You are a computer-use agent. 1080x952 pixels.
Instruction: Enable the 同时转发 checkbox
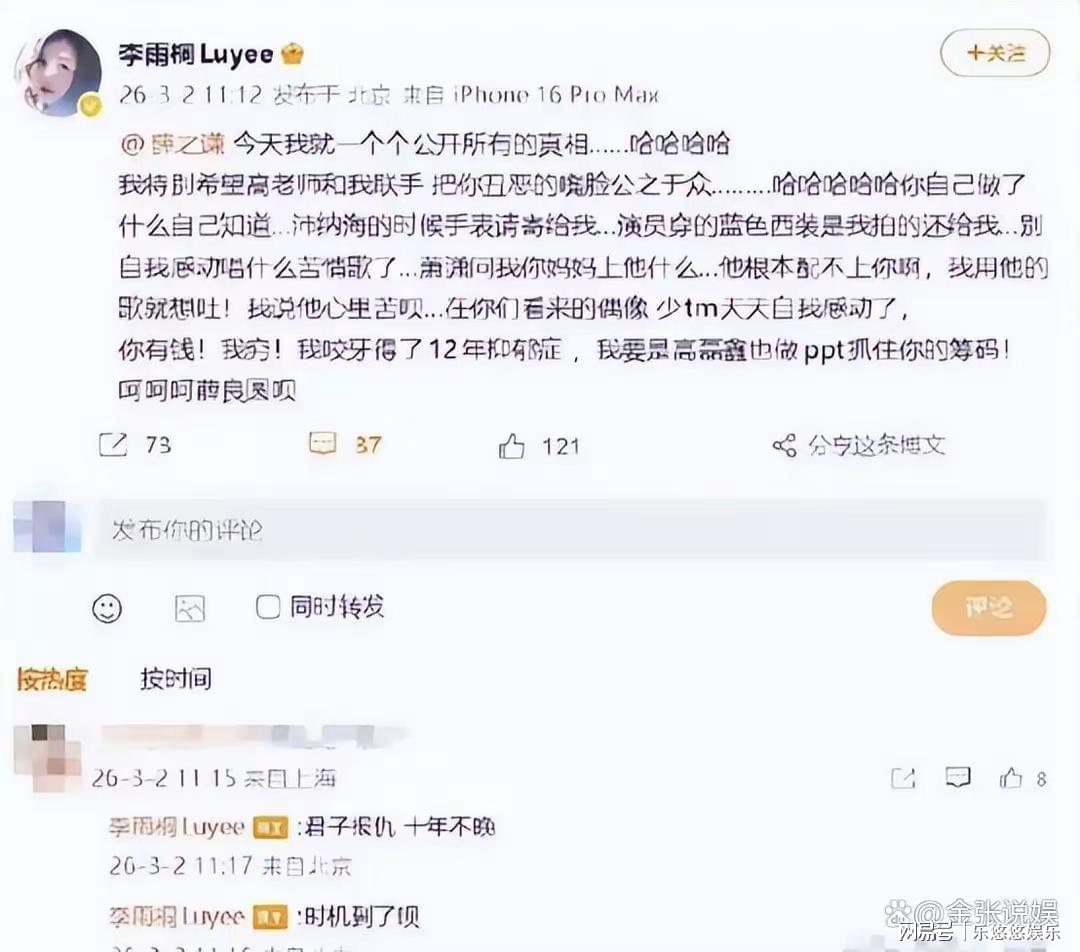[x=267, y=607]
